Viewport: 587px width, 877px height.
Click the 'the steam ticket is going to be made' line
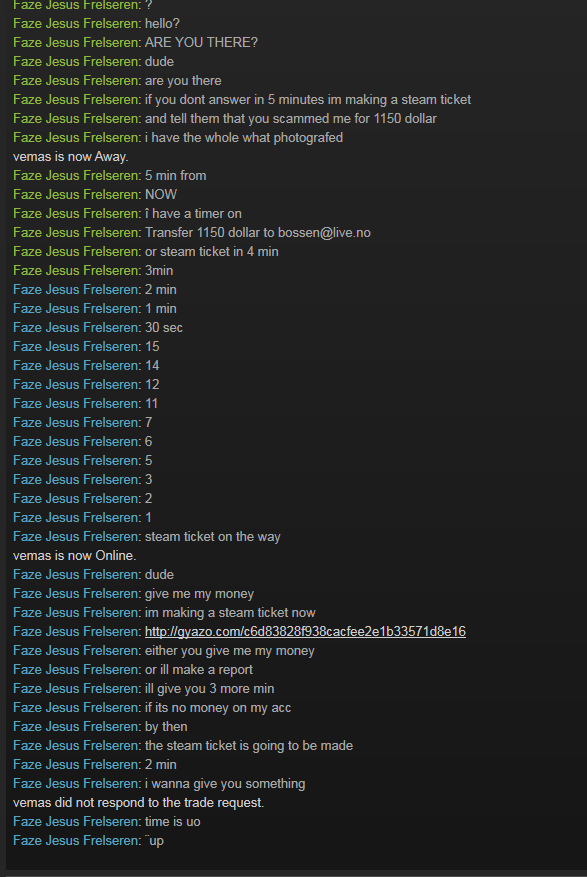pyautogui.click(x=249, y=746)
